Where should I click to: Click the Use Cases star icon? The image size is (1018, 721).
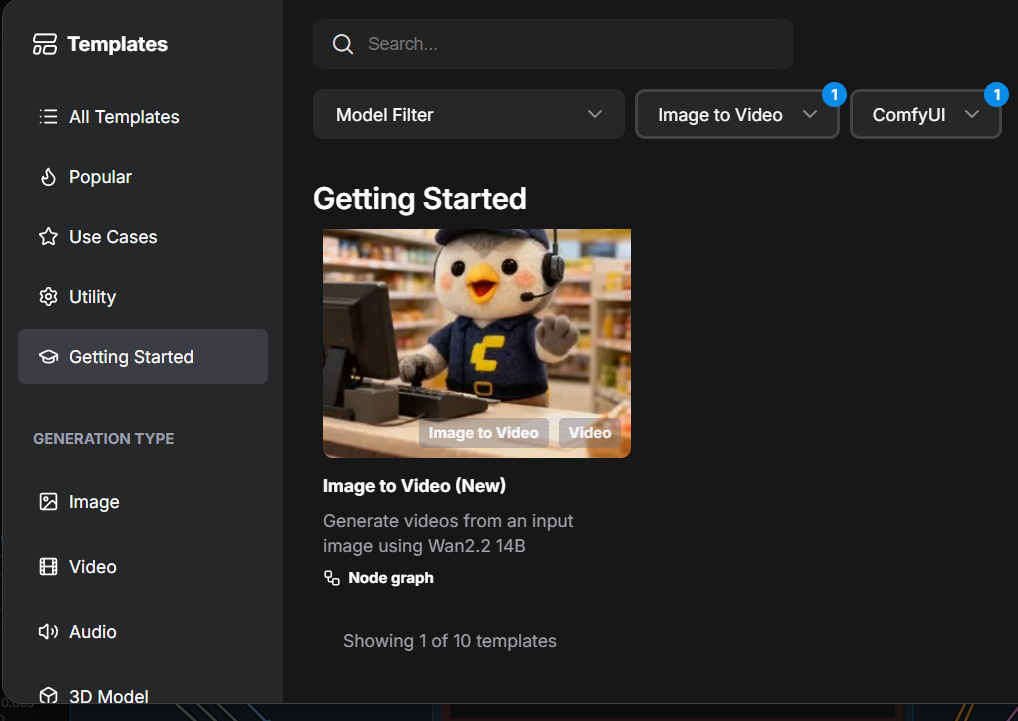(x=48, y=236)
